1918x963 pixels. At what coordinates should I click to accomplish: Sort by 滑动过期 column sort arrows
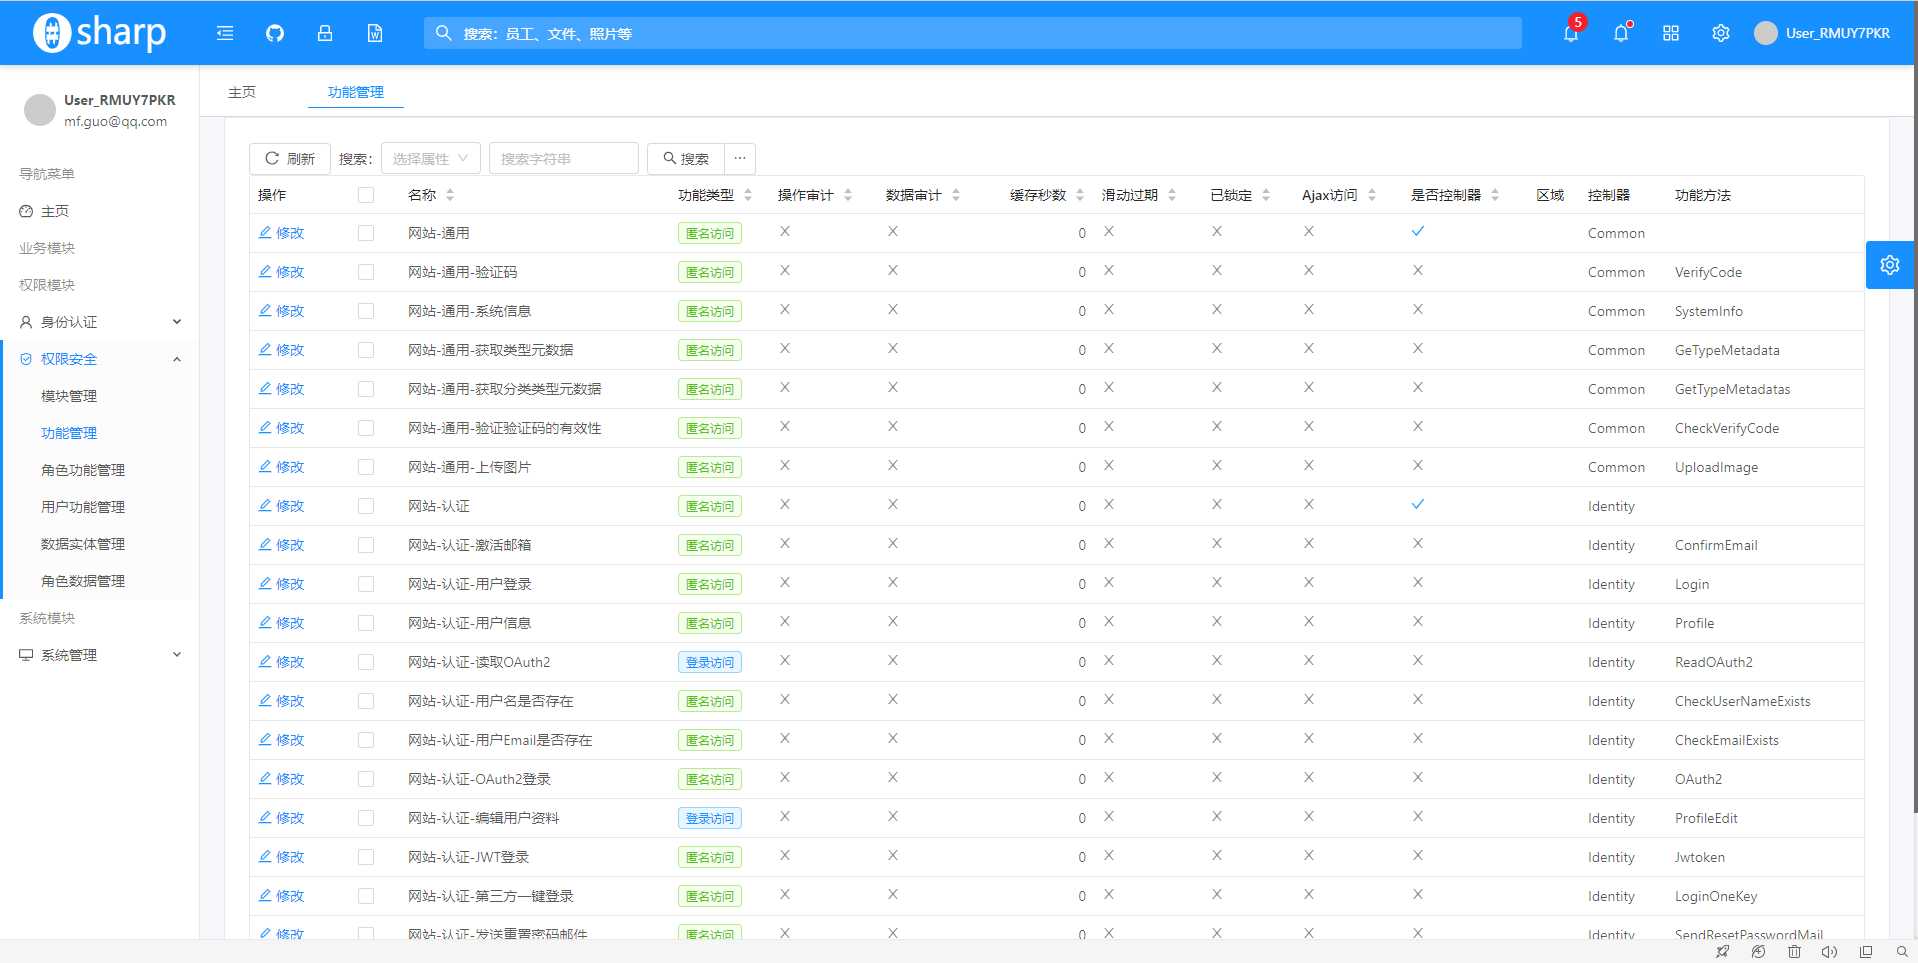coord(1172,195)
